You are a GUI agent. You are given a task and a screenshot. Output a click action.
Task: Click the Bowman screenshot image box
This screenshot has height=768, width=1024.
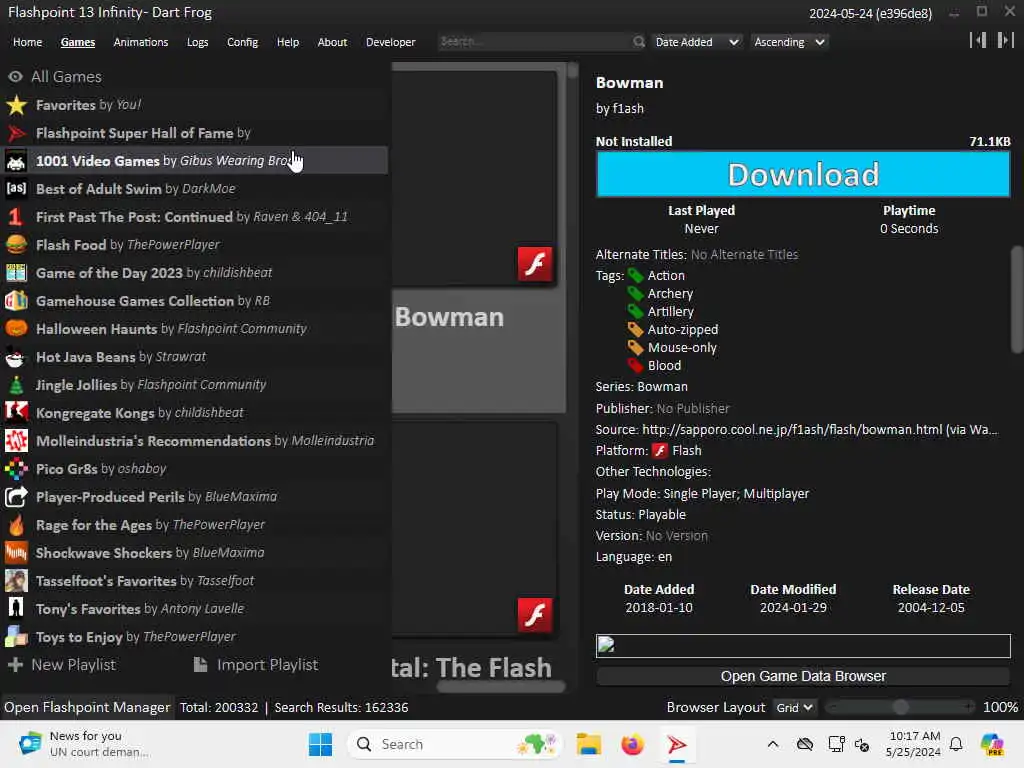803,646
